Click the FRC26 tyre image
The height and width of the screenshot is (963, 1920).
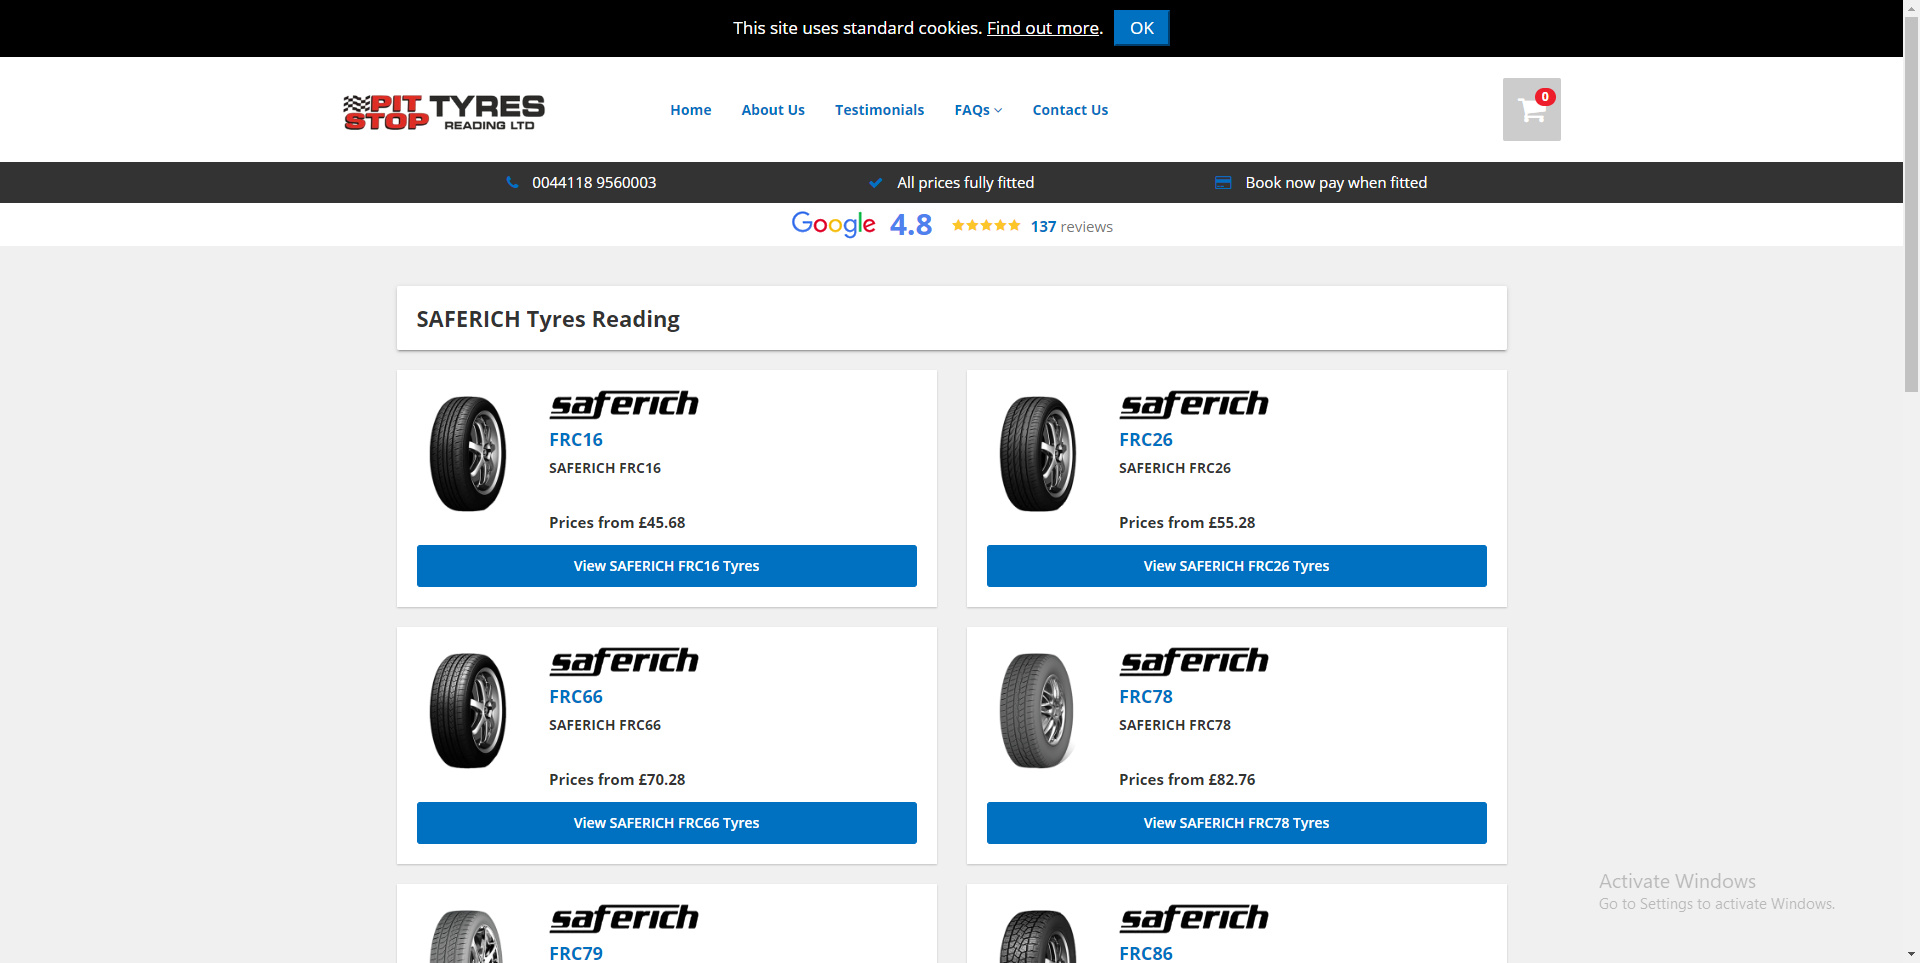[x=1038, y=454]
